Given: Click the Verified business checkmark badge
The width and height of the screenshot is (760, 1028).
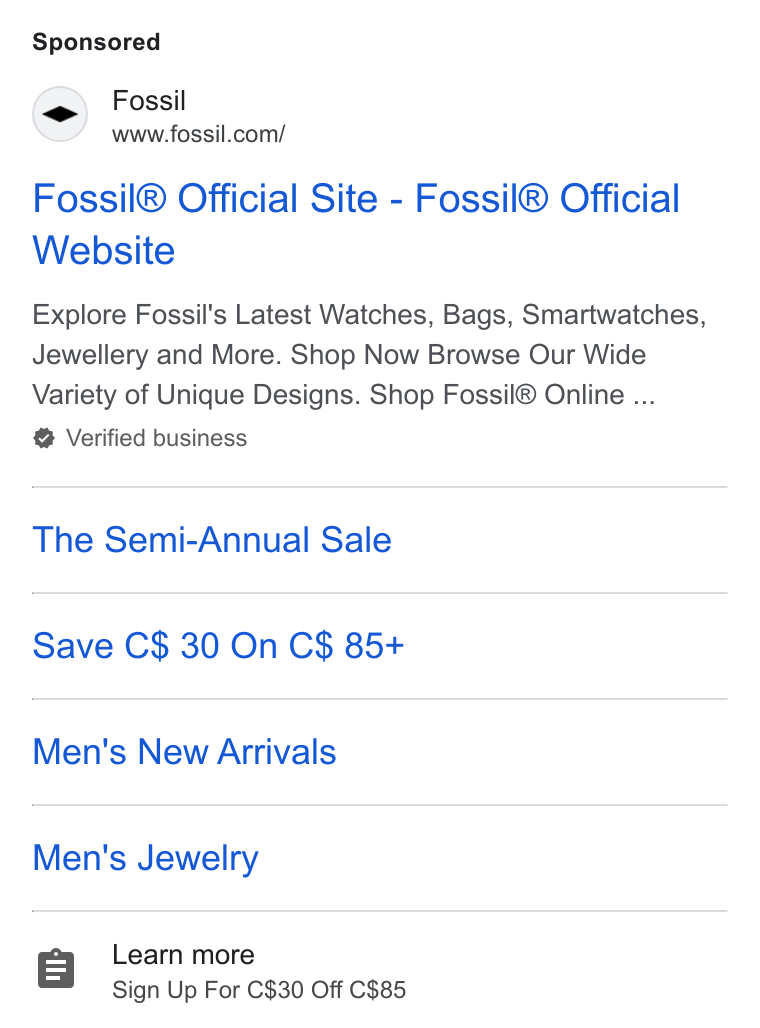Looking at the screenshot, I should [44, 439].
